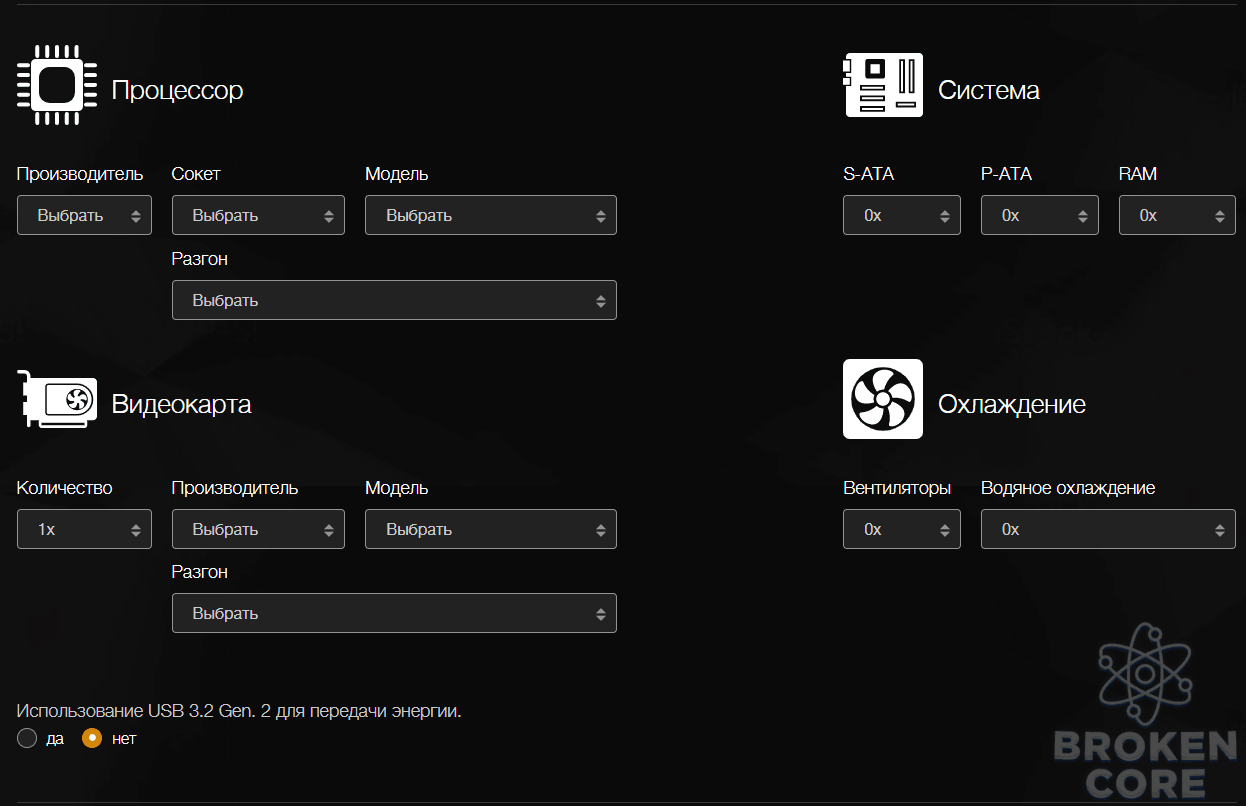Click the processor chip icon

pyautogui.click(x=57, y=86)
